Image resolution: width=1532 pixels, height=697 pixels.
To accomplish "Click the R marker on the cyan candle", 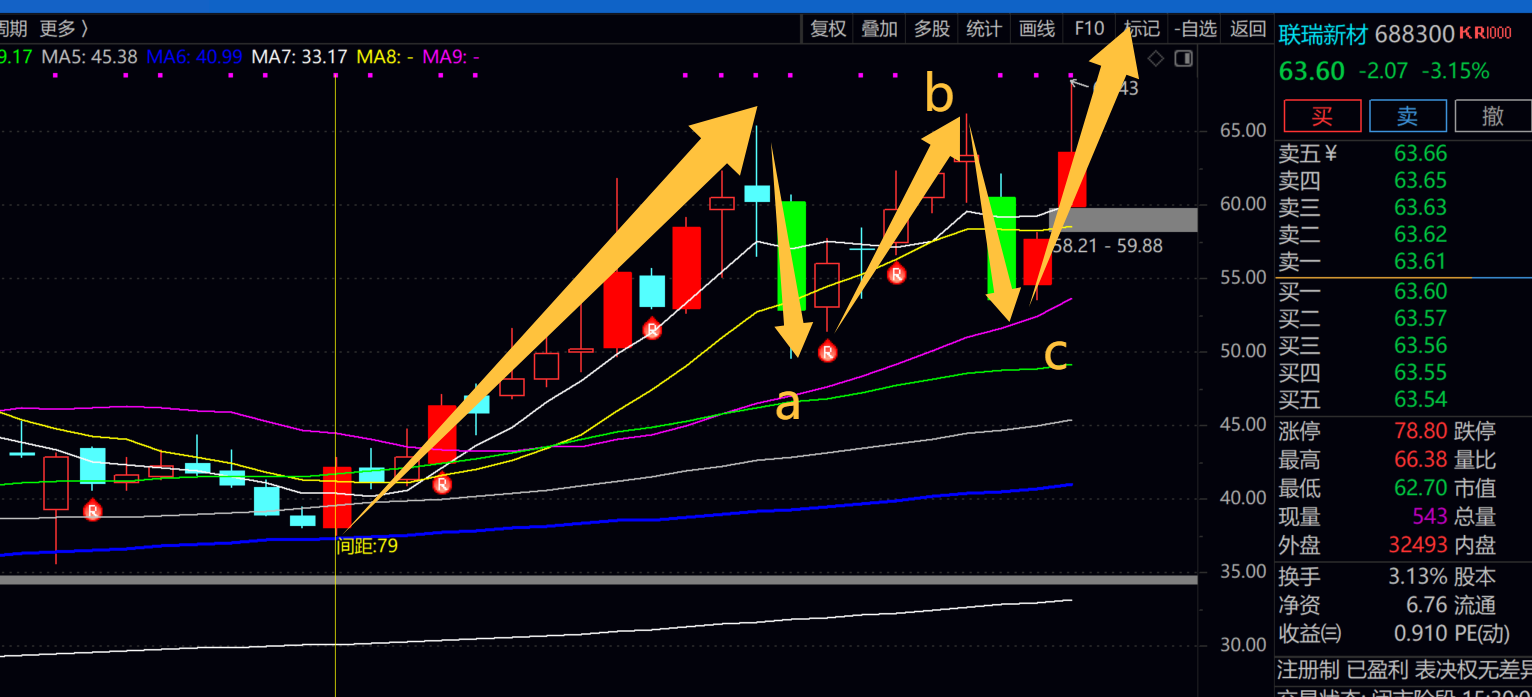I will pyautogui.click(x=652, y=329).
